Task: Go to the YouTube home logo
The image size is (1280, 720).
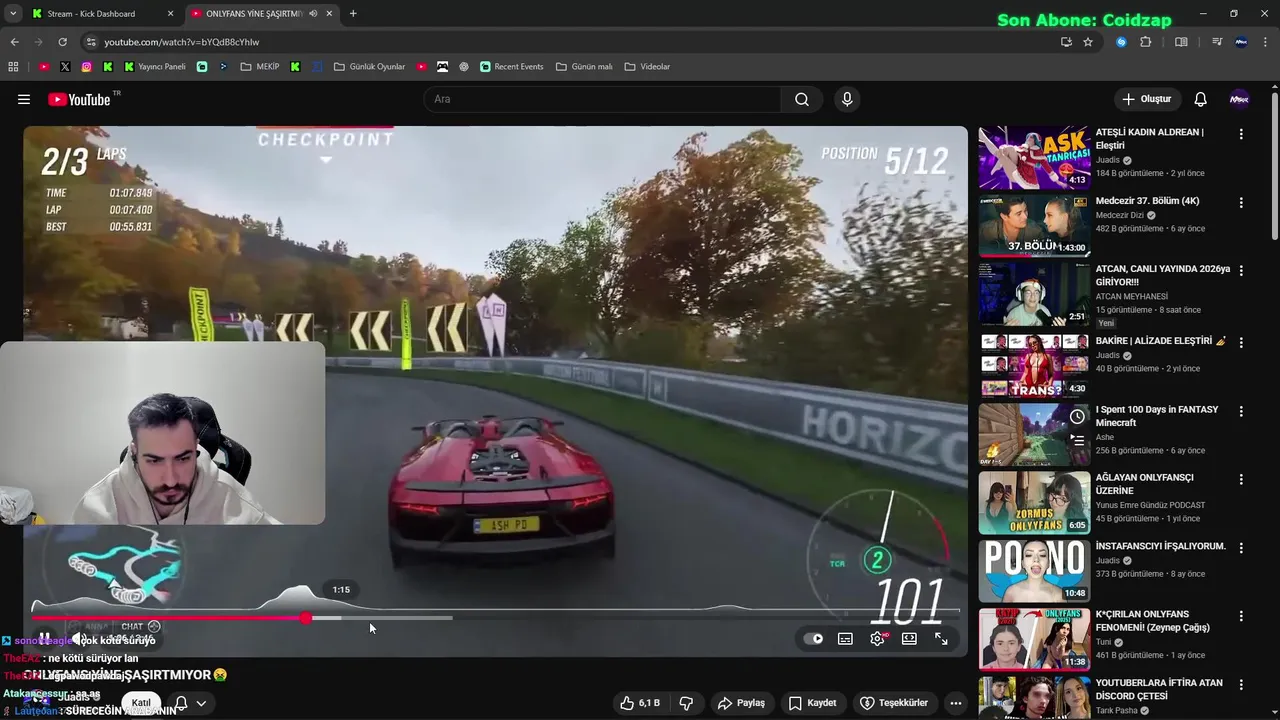Action: [x=79, y=99]
